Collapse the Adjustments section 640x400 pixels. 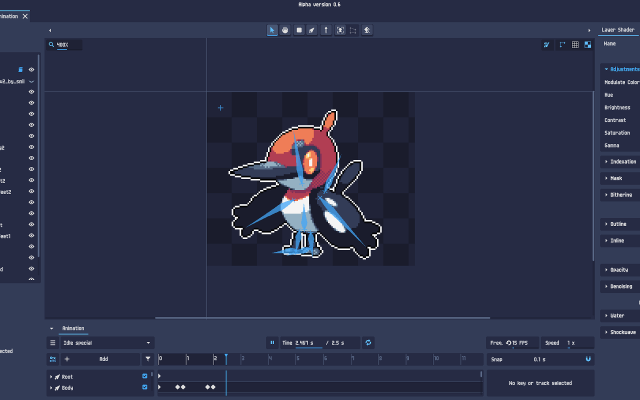pyautogui.click(x=621, y=69)
